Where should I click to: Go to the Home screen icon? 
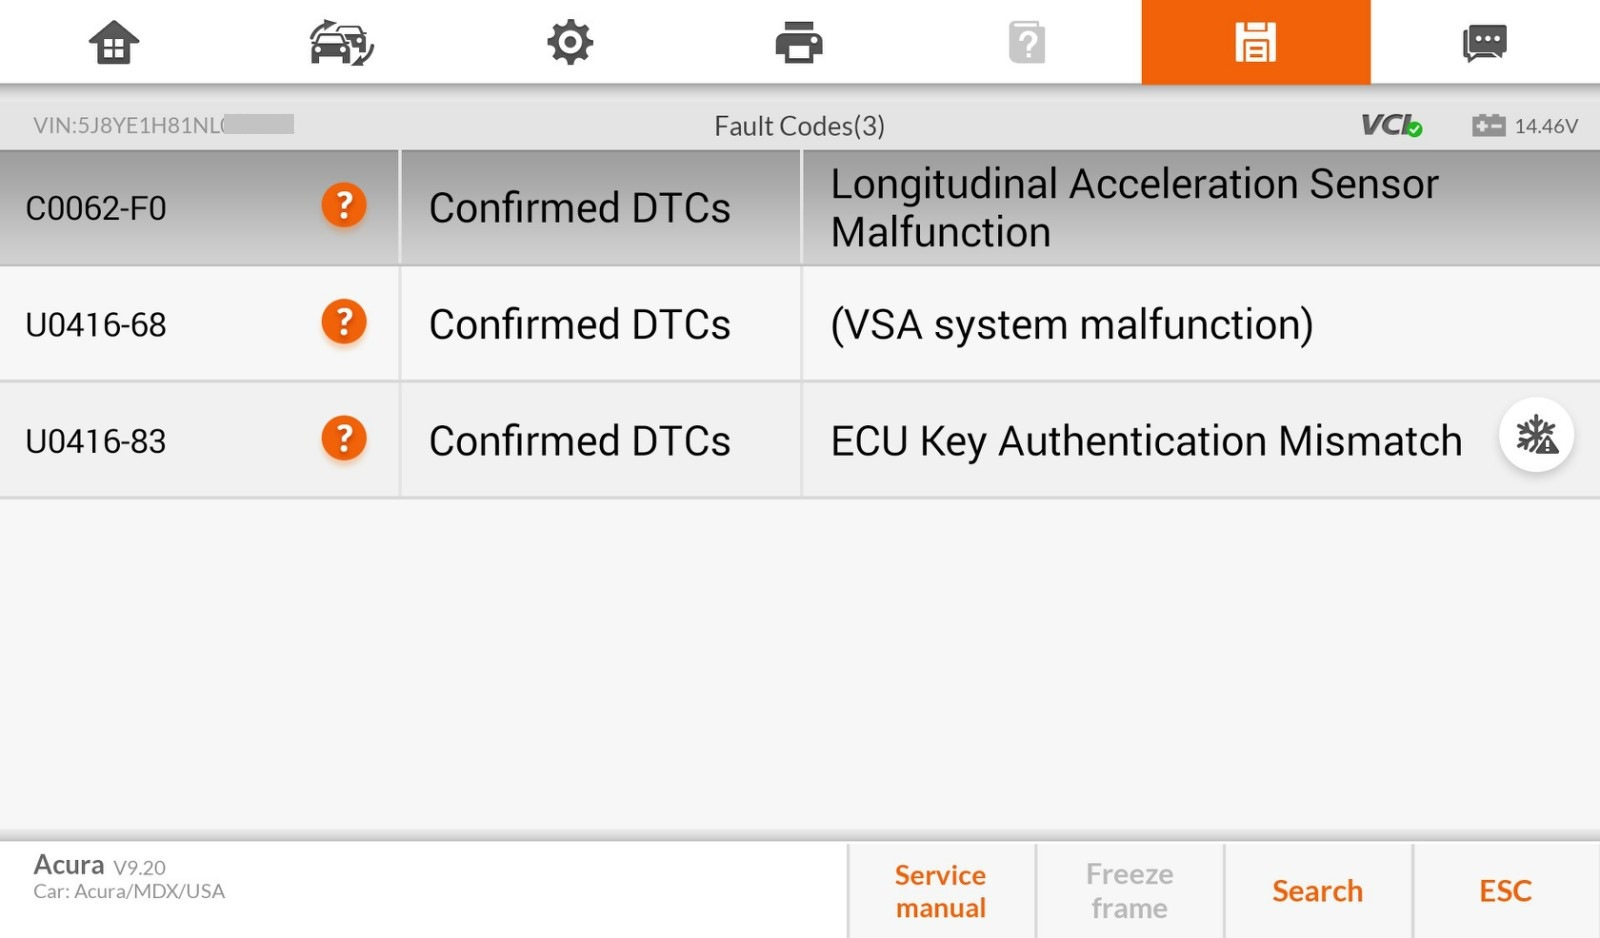point(113,43)
